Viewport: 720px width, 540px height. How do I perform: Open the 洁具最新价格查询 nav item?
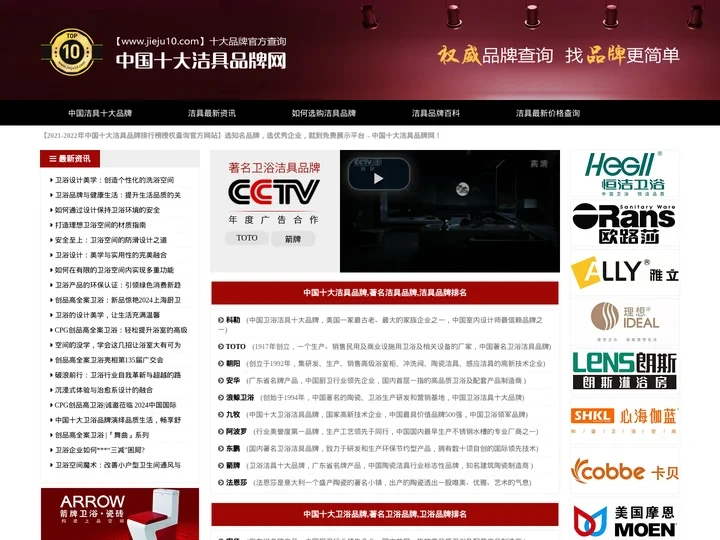coord(548,113)
